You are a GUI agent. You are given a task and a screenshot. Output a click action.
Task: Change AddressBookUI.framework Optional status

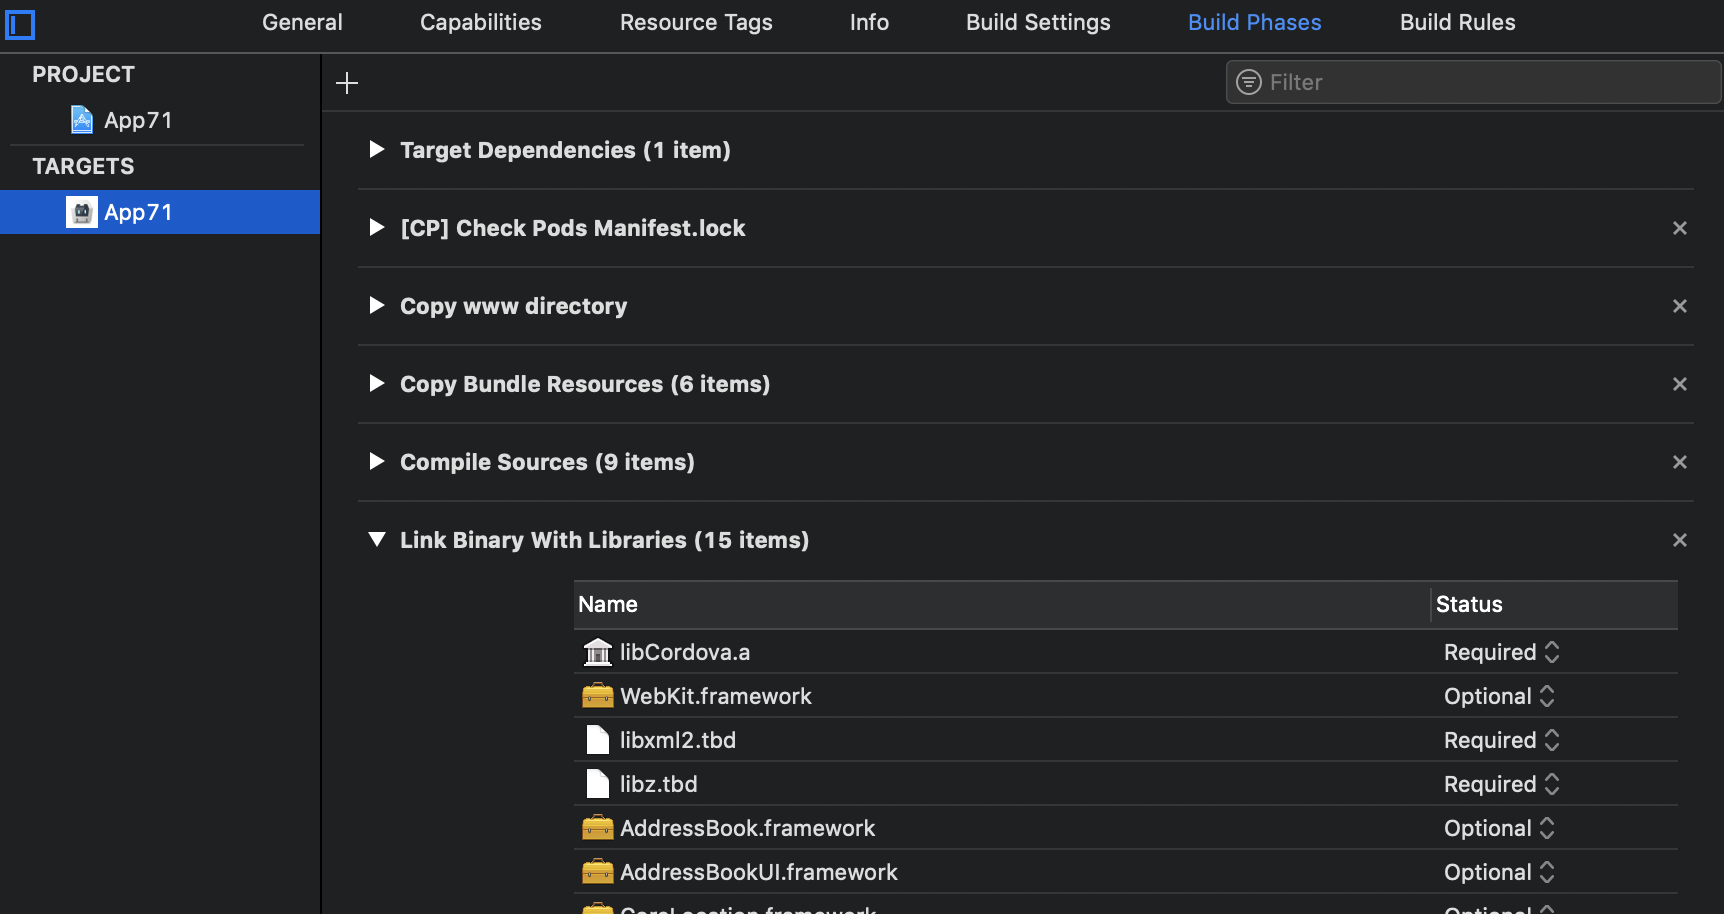[1548, 871]
